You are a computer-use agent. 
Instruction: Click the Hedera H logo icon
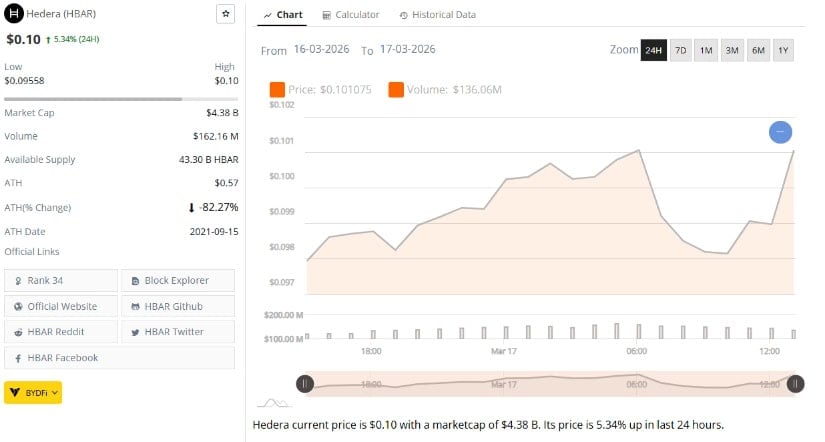coord(14,14)
